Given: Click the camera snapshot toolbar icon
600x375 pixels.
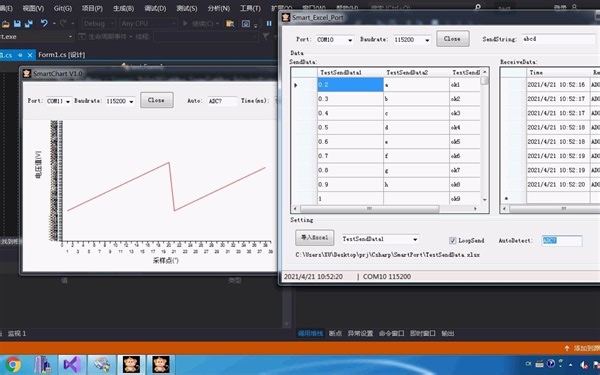Looking at the screenshot, I should point(246,24).
